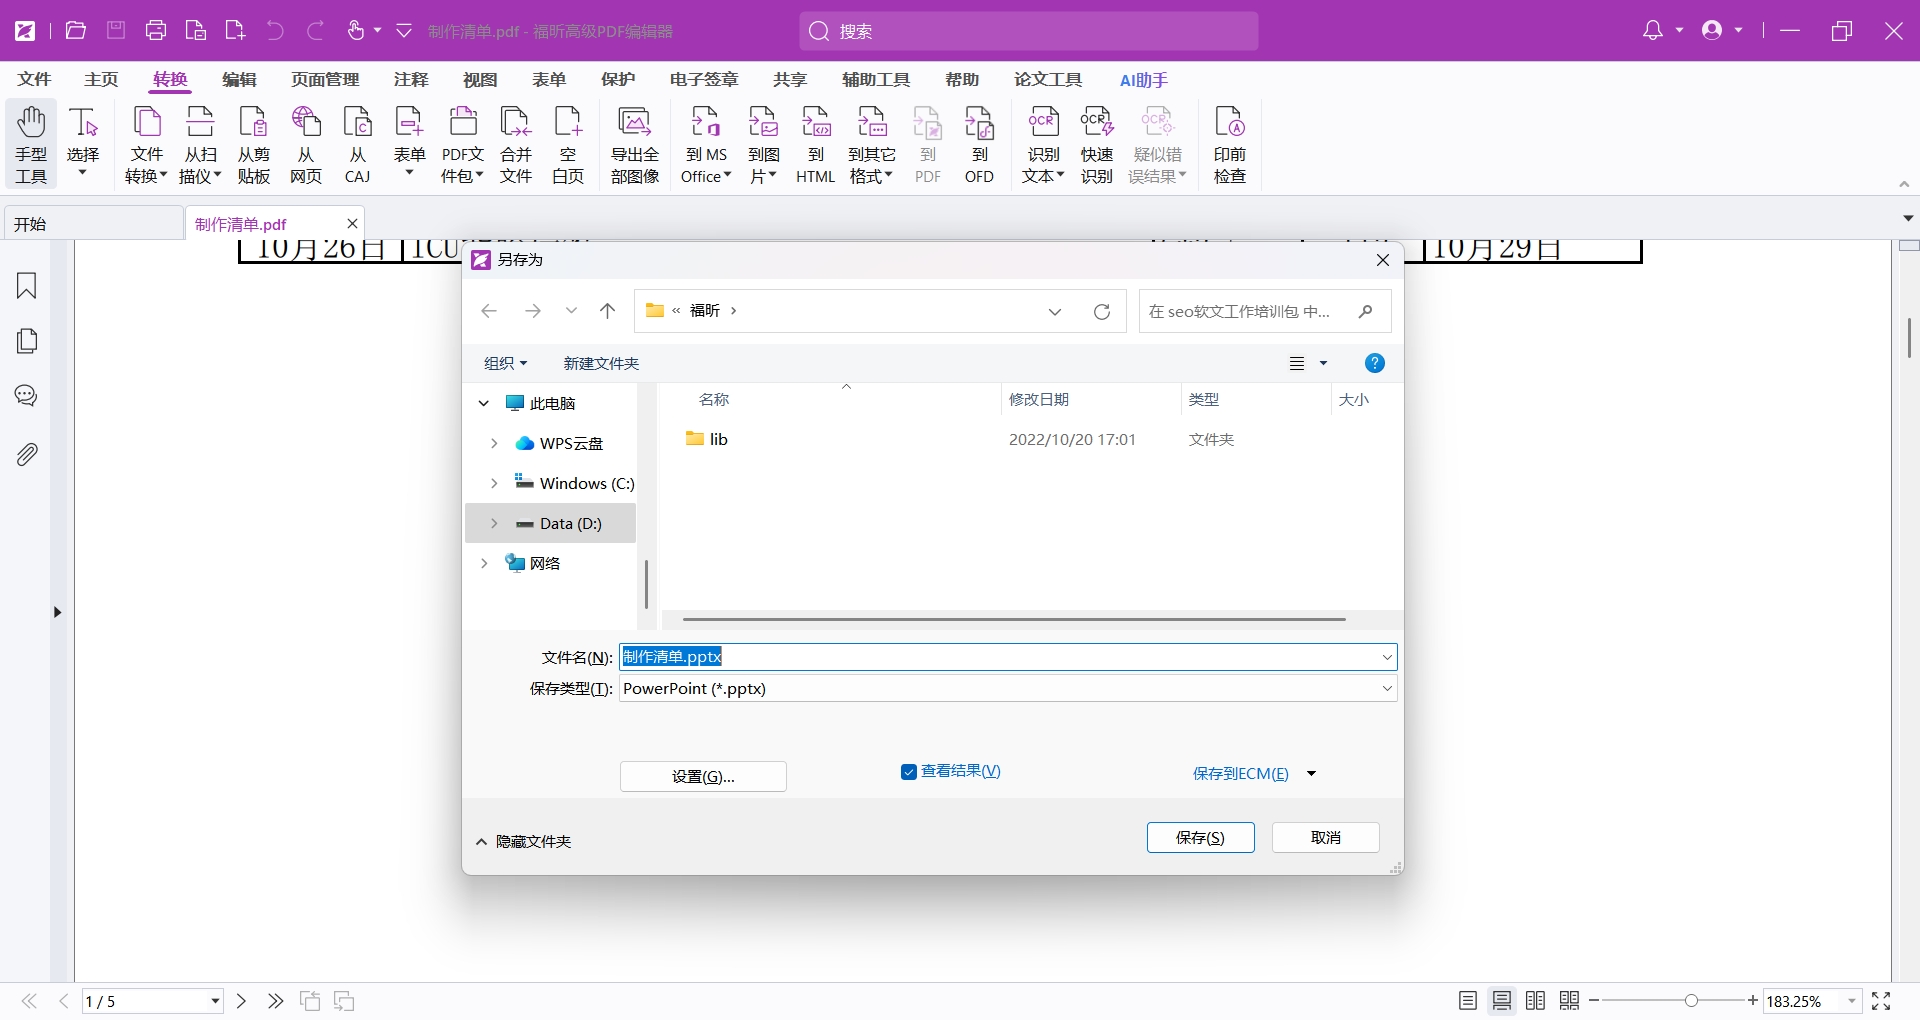The height and width of the screenshot is (1020, 1920).
Task: Toggle 隐藏文件夹 at dialog bottom
Action: click(523, 842)
